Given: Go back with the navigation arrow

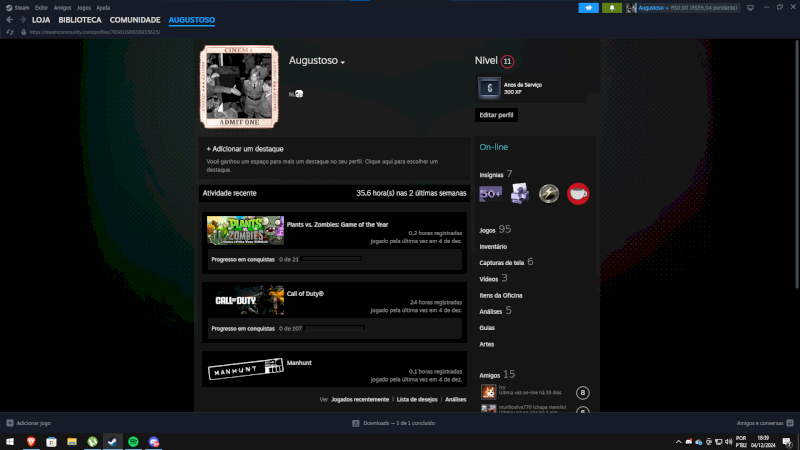Looking at the screenshot, I should (x=9, y=20).
